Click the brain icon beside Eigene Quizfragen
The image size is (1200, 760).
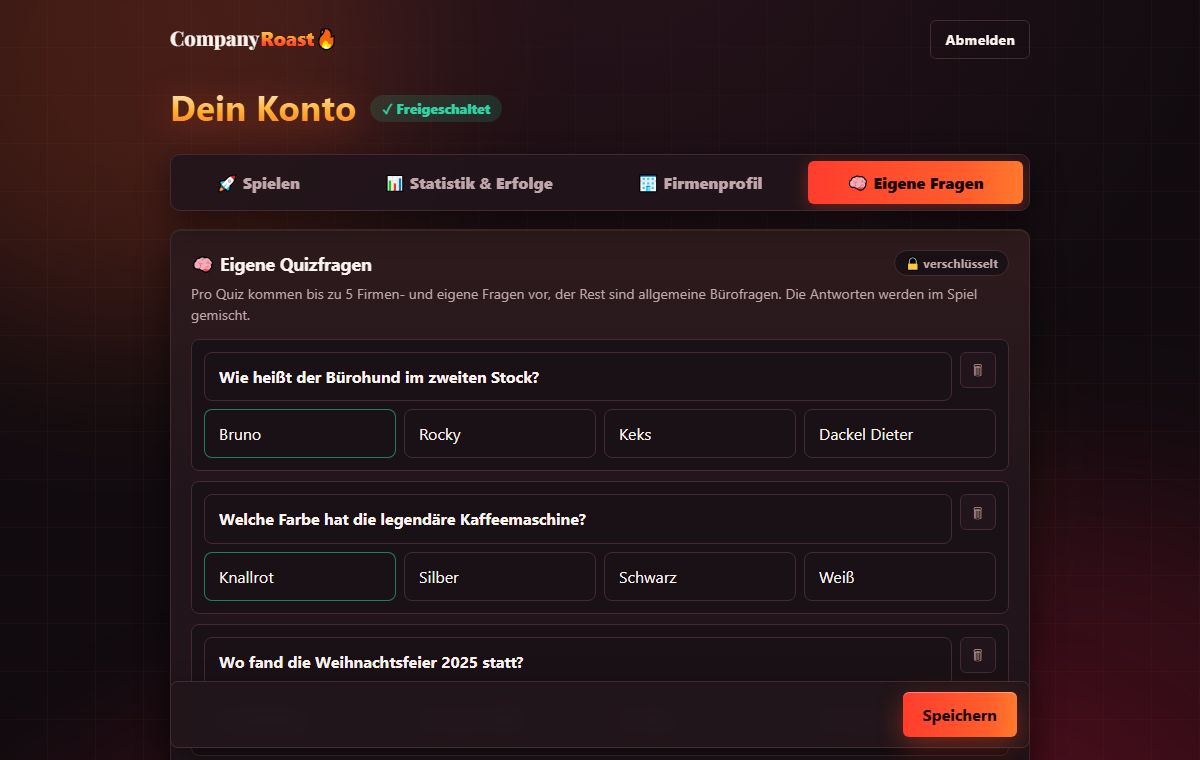pos(202,265)
